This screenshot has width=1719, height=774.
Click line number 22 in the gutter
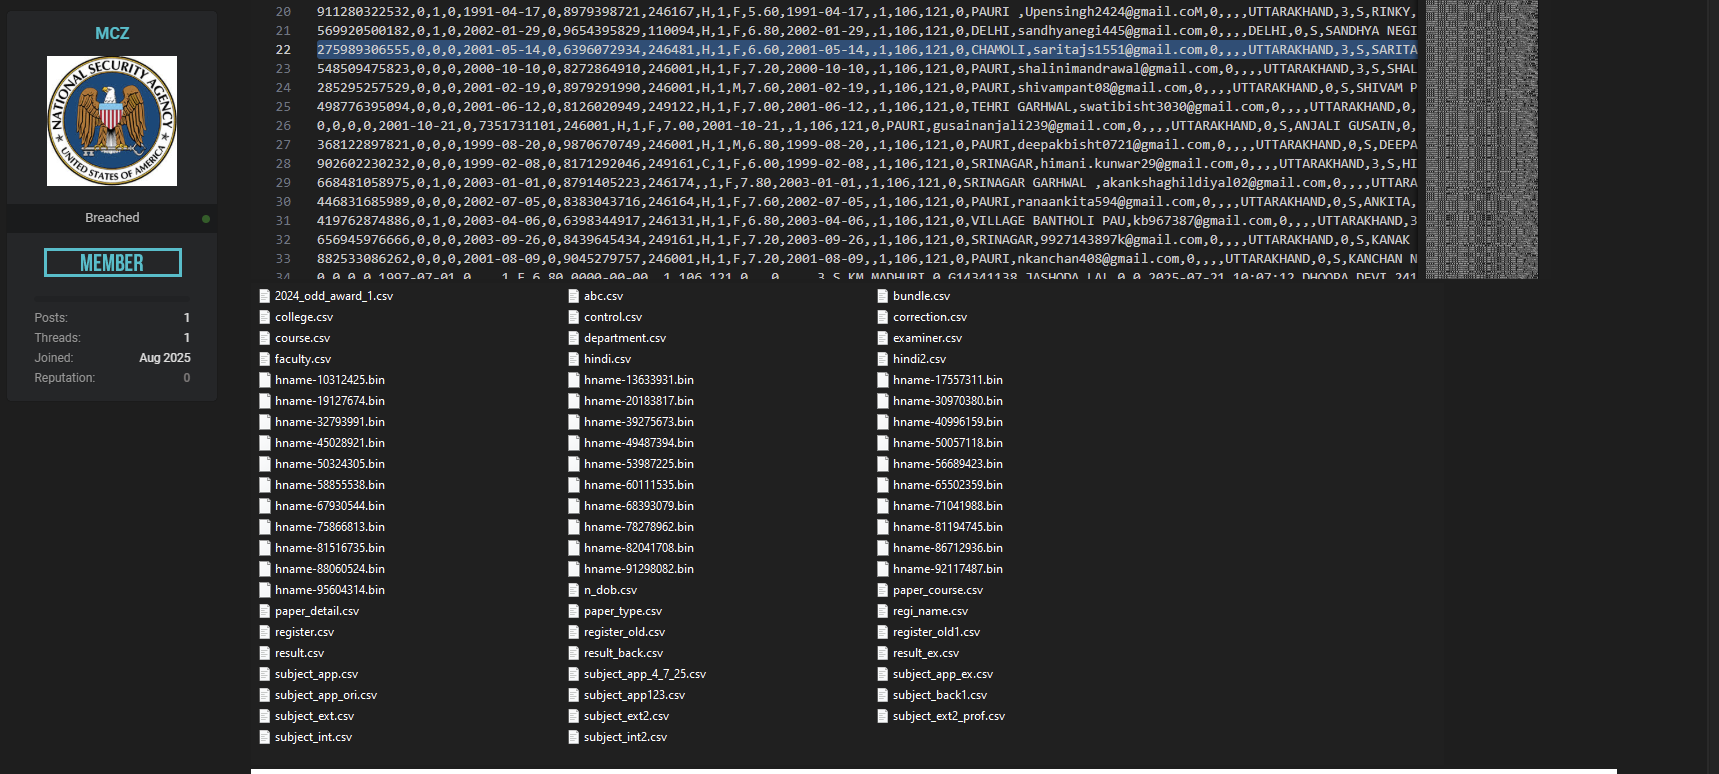(283, 50)
